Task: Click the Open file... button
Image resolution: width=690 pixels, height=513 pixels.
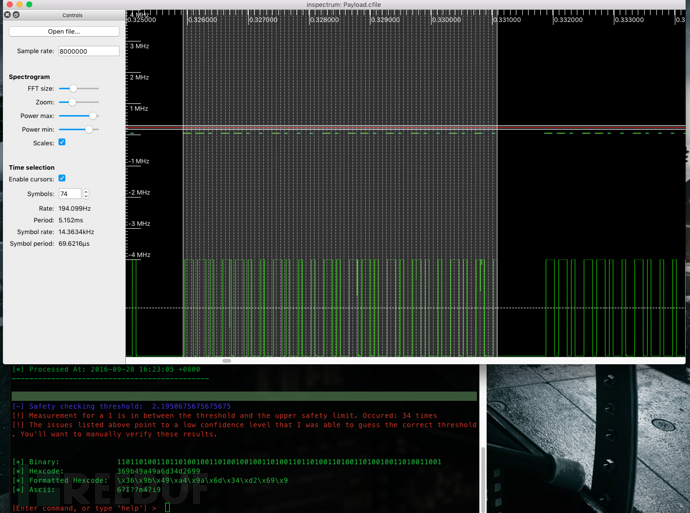Action: [x=64, y=31]
